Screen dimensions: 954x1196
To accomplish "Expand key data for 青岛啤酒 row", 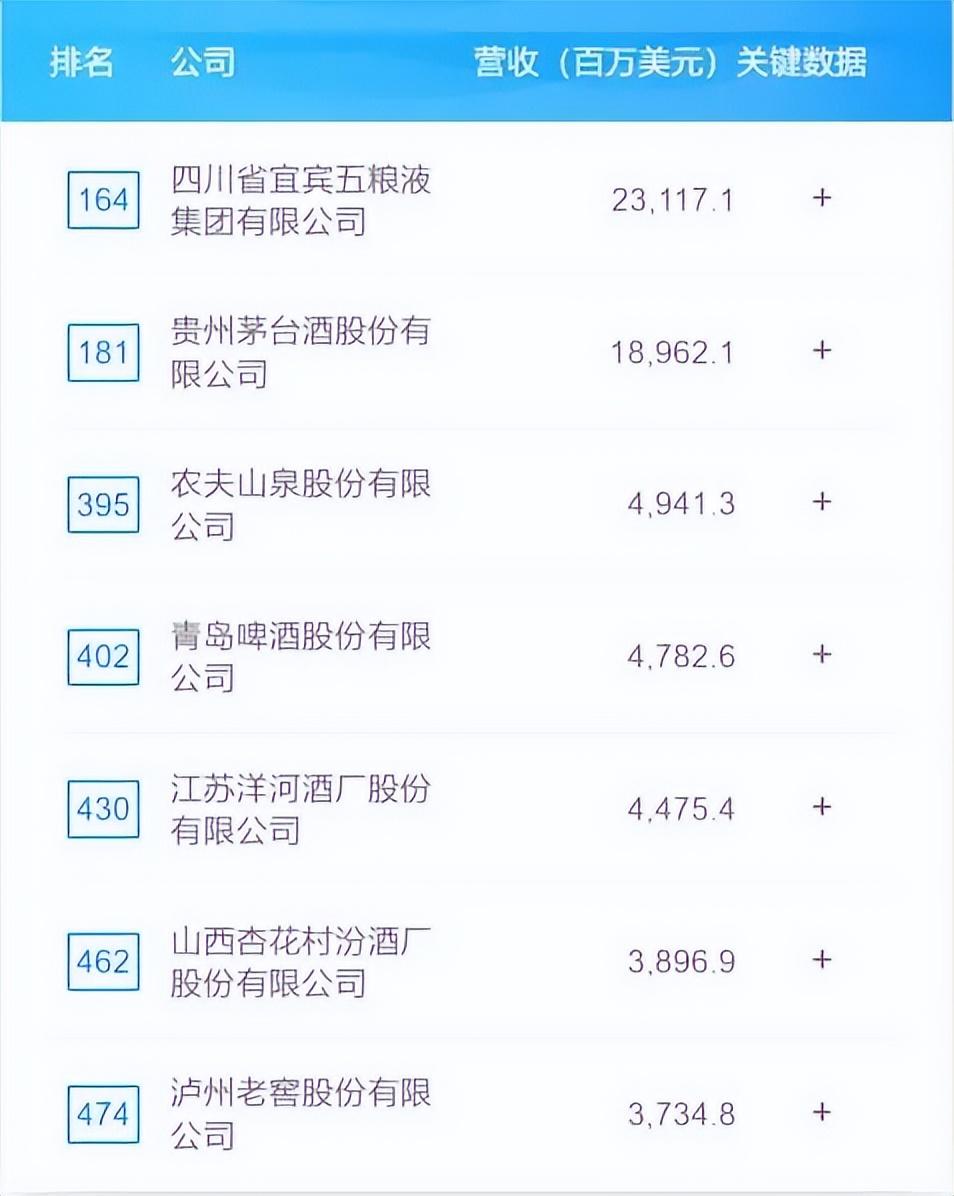I will [x=821, y=654].
